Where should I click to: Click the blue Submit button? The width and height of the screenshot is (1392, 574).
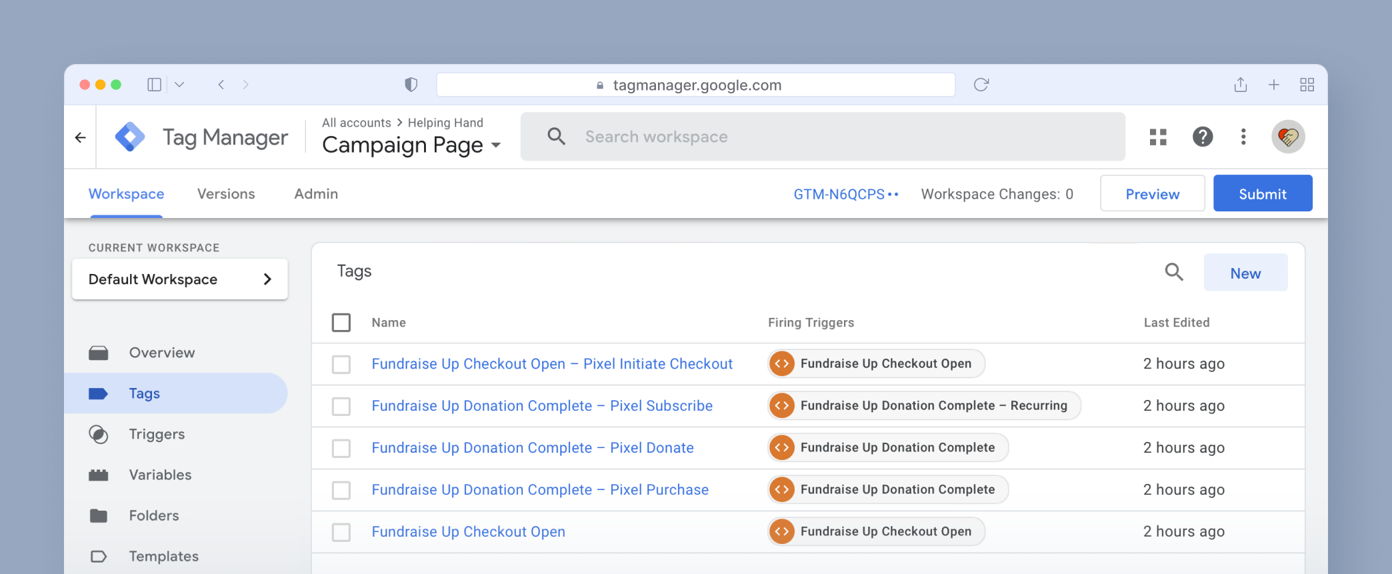pyautogui.click(x=1263, y=194)
